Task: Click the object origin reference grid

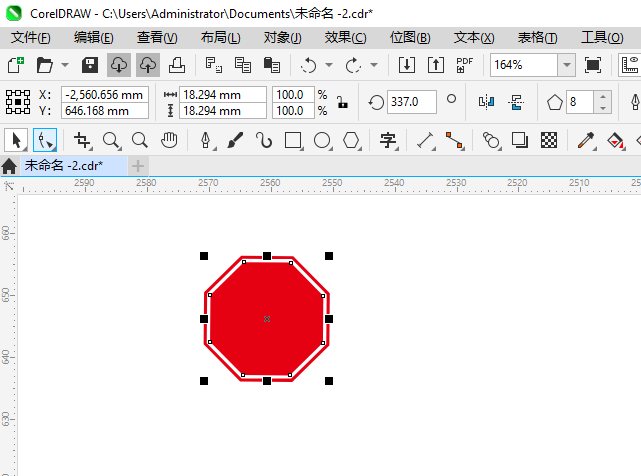Action: (18, 102)
